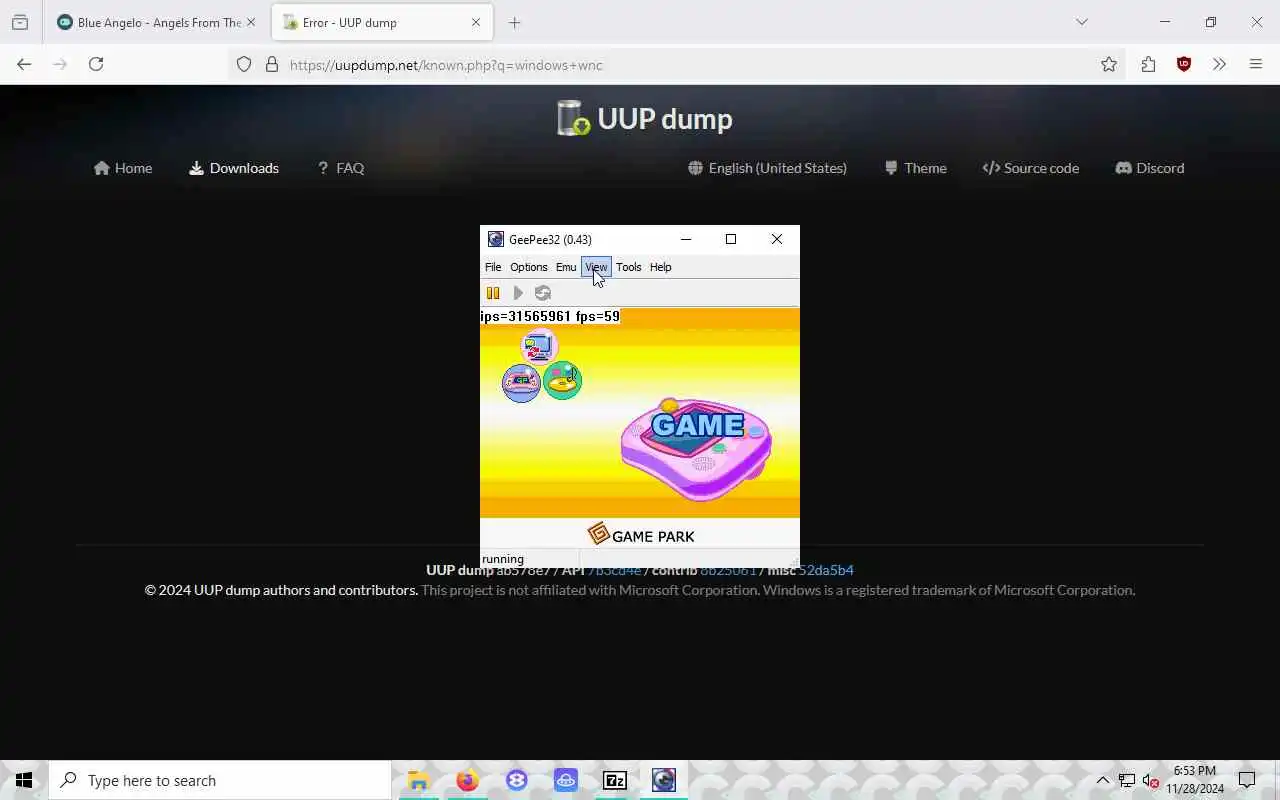This screenshot has width=1280, height=800.
Task: Open the purple face icon taskbar app
Action: point(566,780)
